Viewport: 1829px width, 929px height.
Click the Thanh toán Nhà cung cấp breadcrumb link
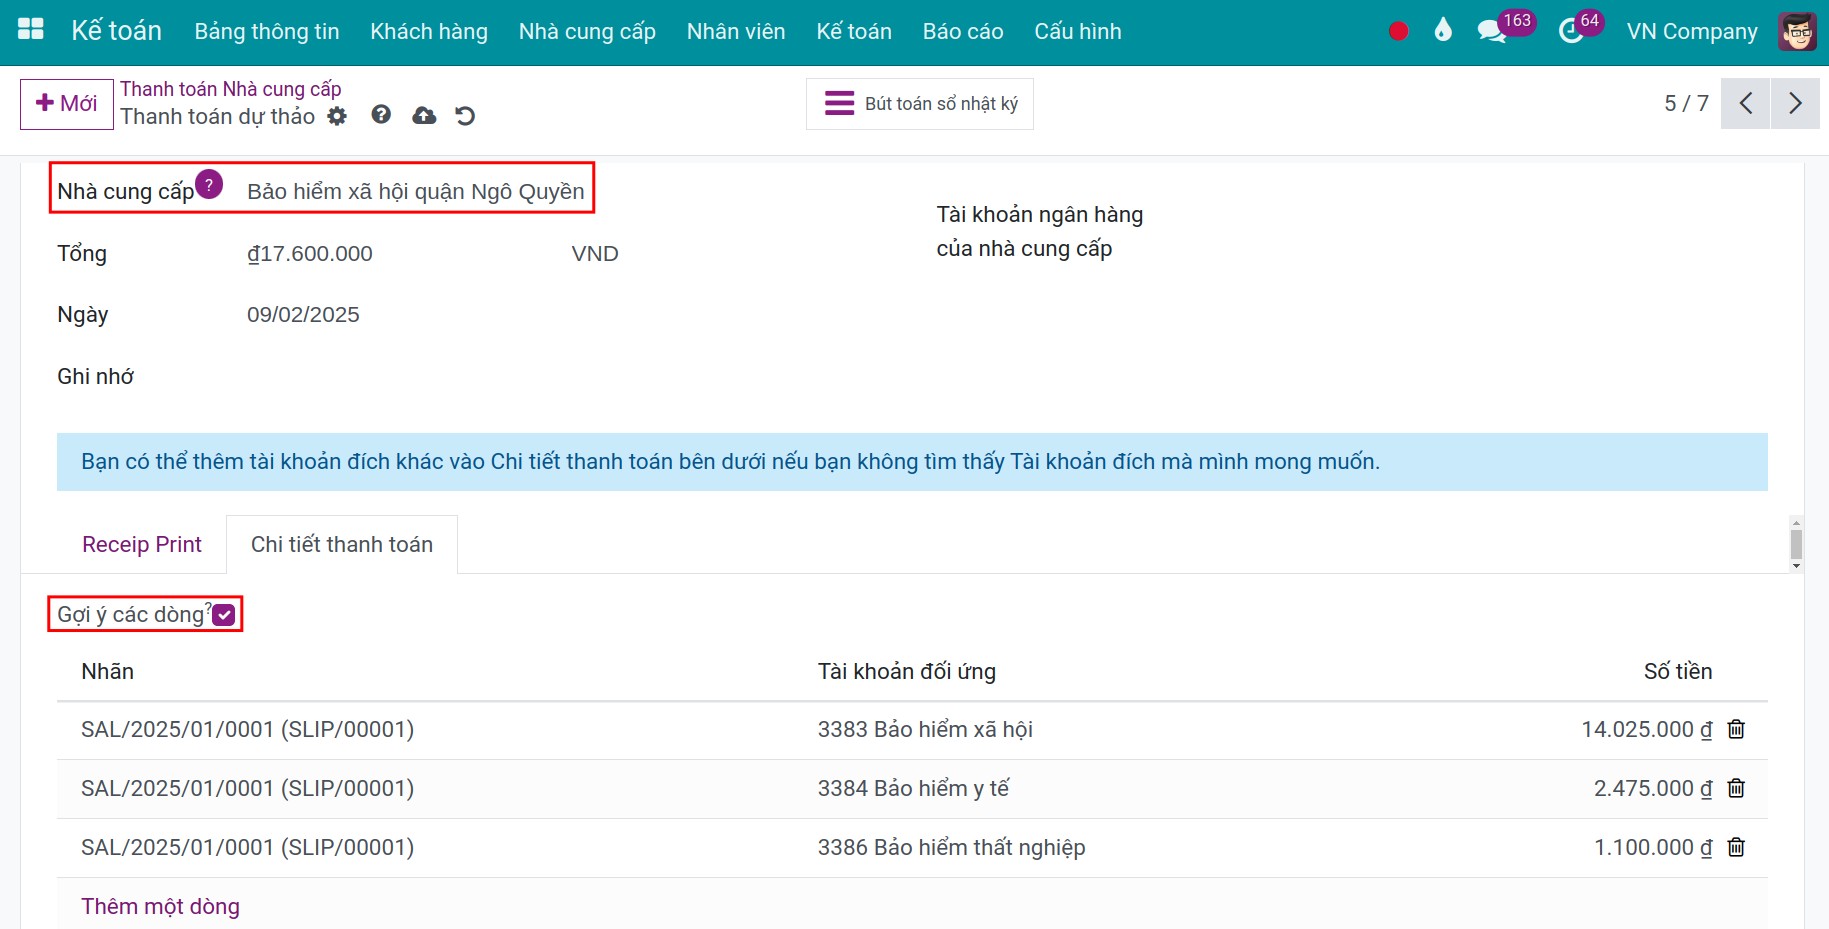(x=231, y=89)
